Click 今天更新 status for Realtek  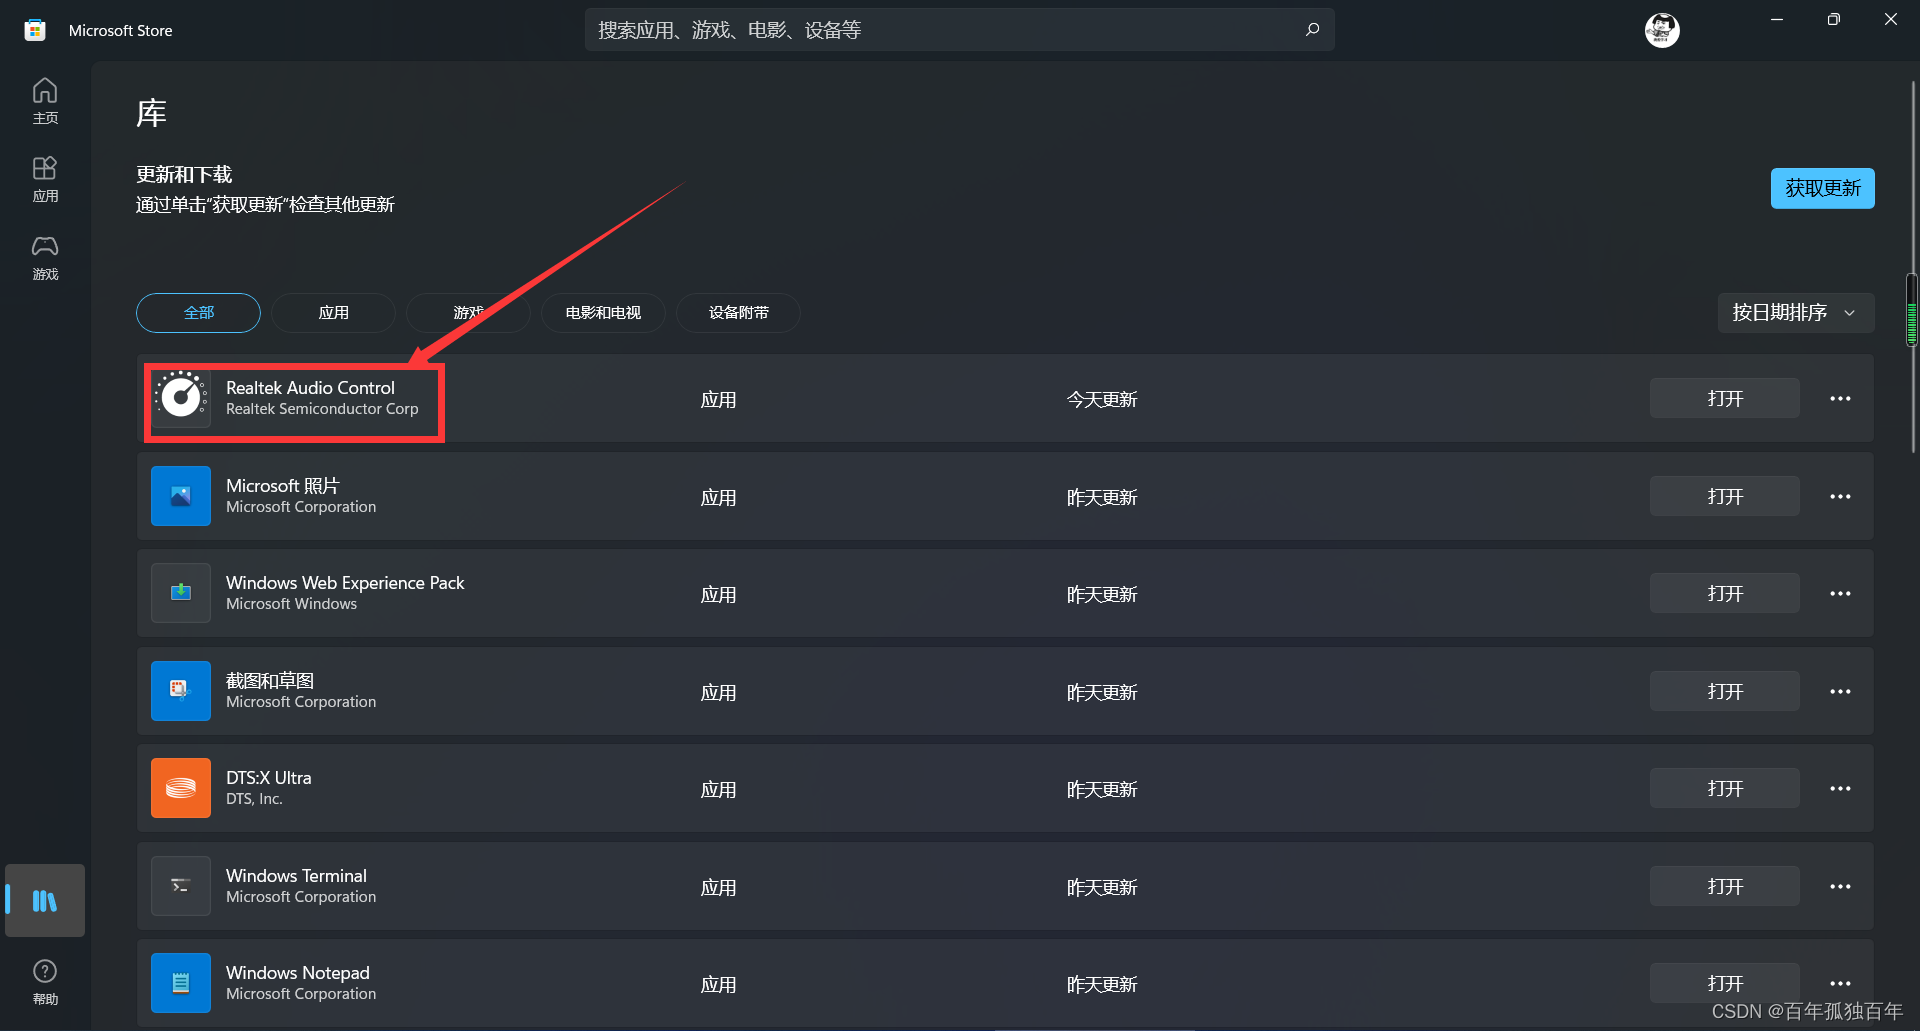click(1102, 399)
